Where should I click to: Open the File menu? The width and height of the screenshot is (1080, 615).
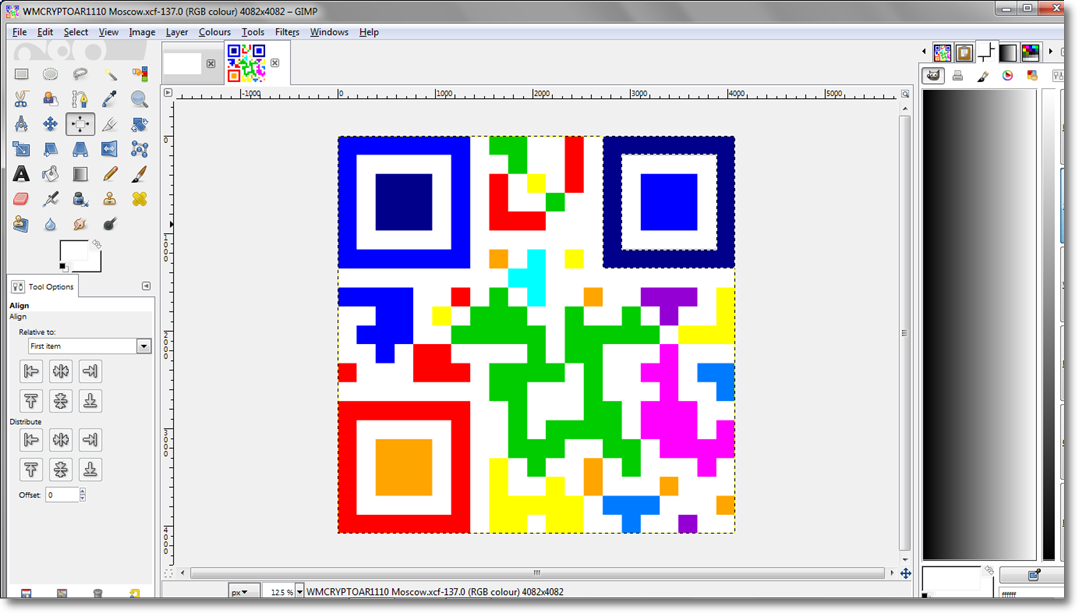point(19,32)
